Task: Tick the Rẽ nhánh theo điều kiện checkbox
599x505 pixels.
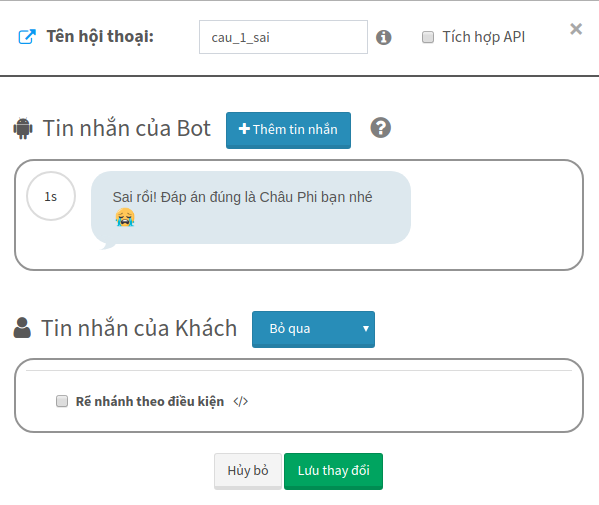Action: (62, 401)
